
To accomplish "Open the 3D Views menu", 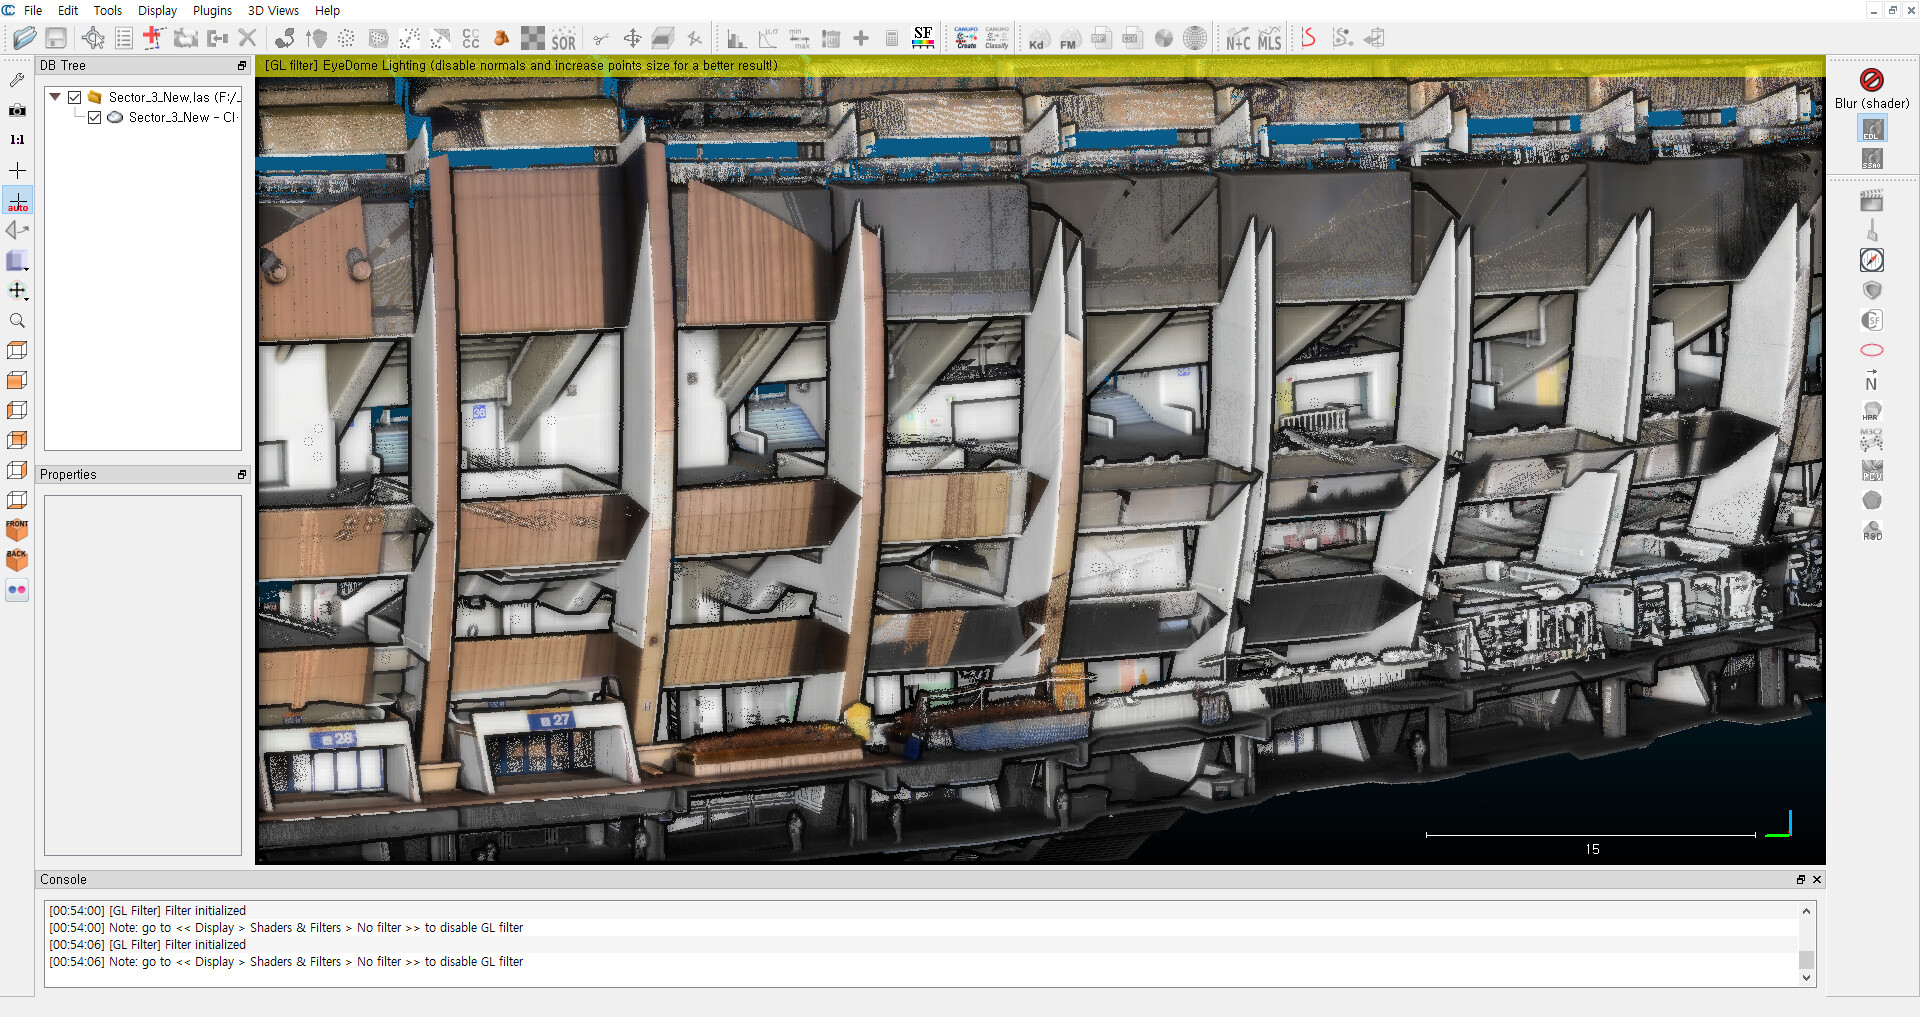I will 273,10.
